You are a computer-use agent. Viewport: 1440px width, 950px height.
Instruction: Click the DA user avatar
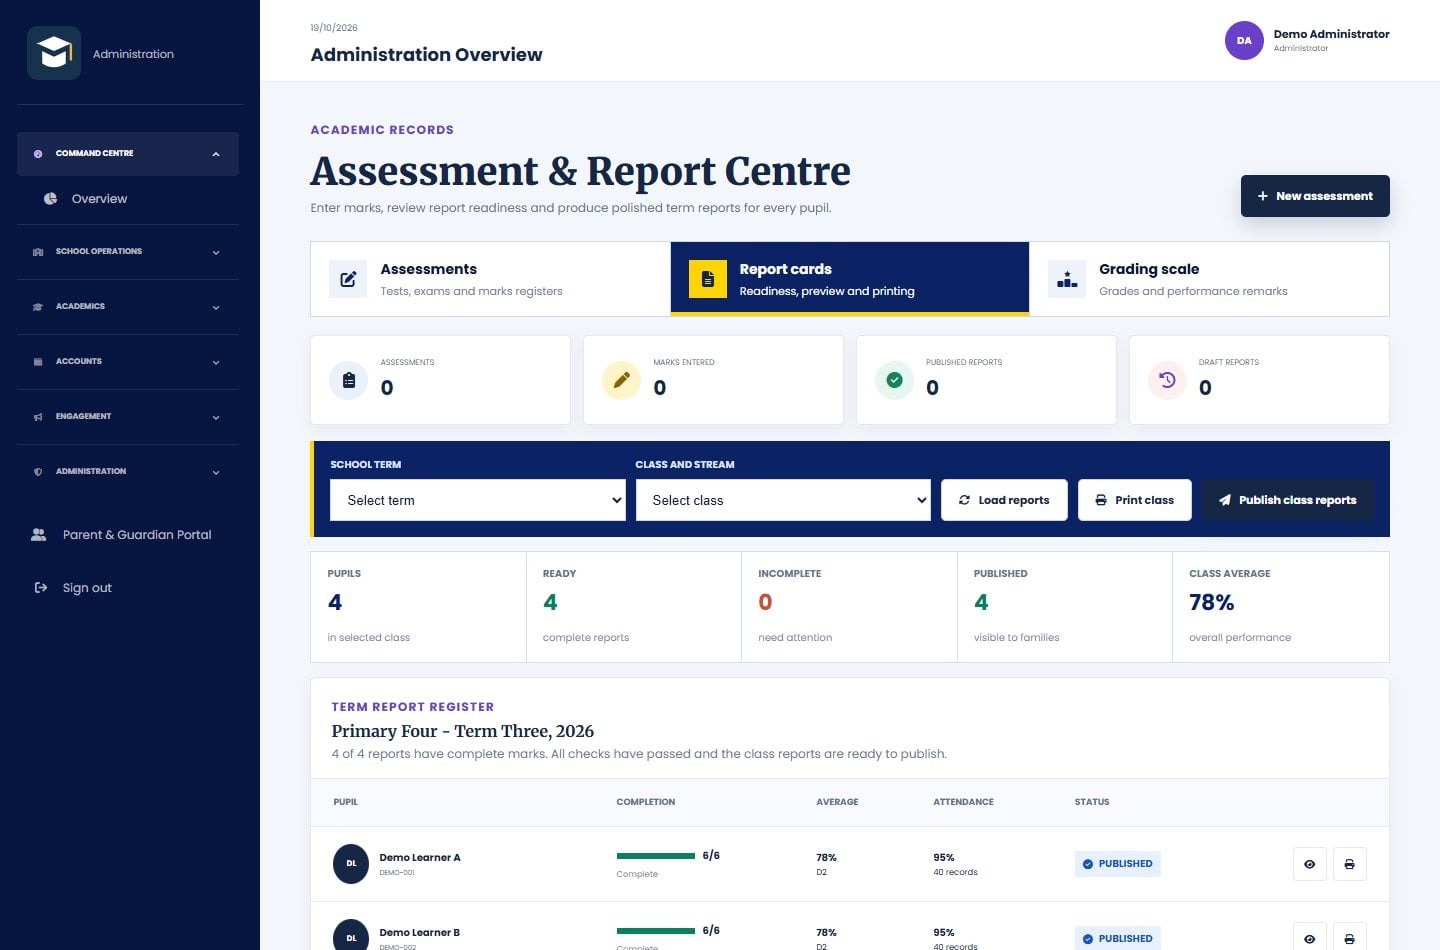click(1244, 41)
